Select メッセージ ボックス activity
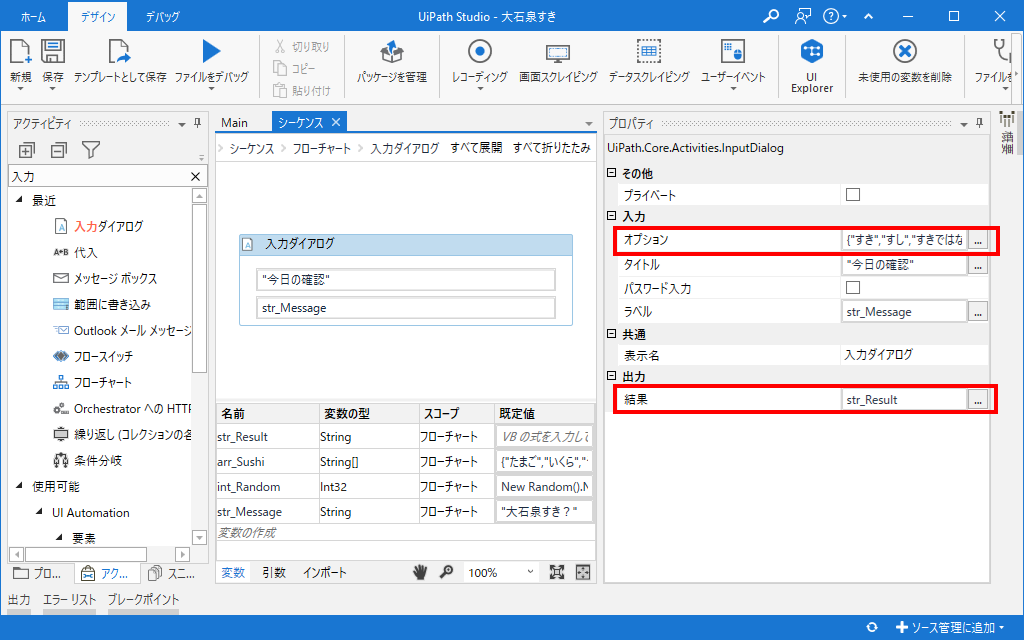 pos(104,278)
